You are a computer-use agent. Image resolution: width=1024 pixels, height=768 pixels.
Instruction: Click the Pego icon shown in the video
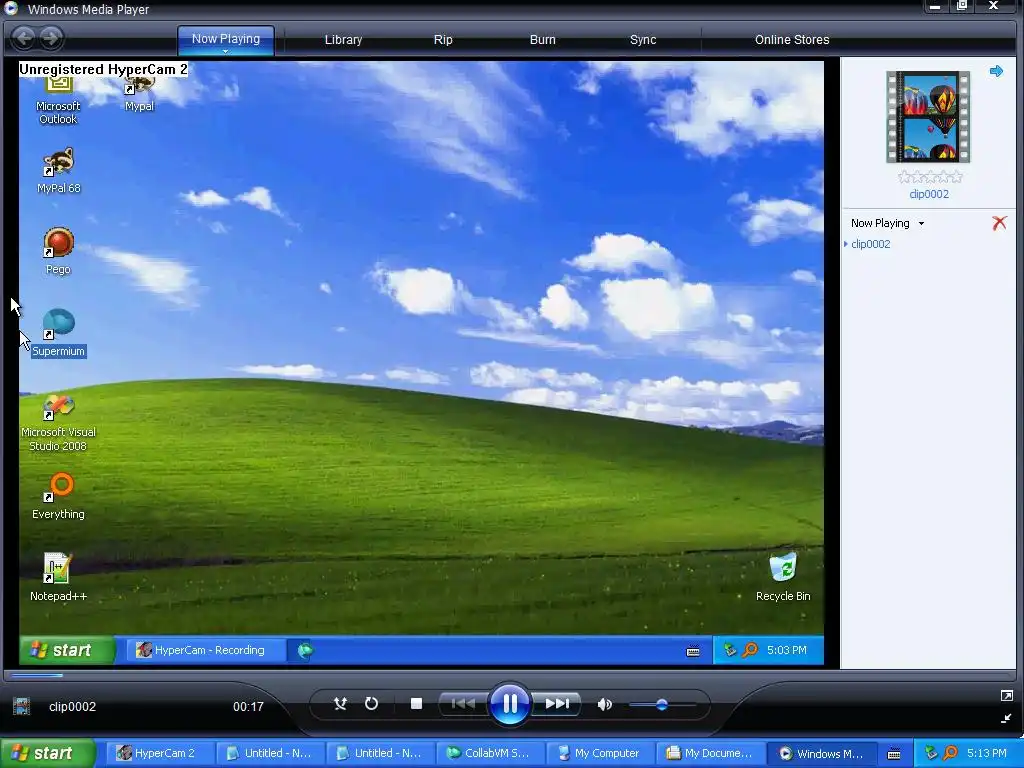[58, 251]
